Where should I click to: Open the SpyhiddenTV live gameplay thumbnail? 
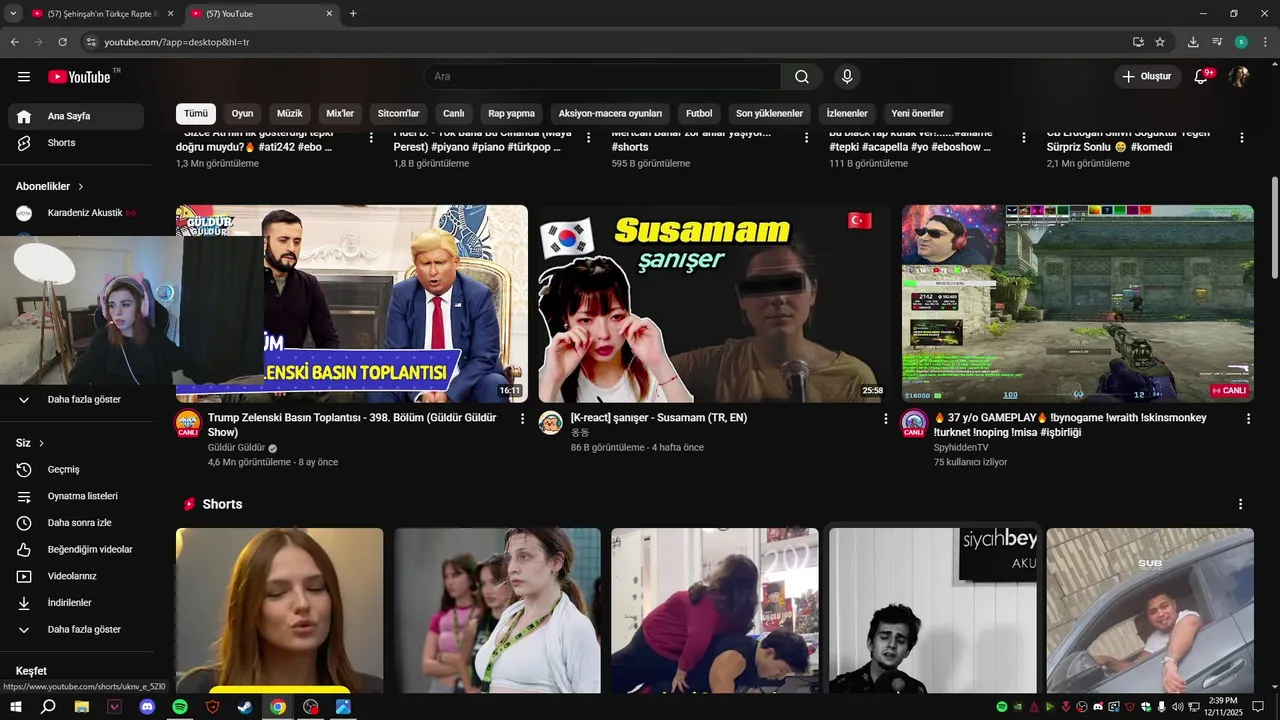[1078, 304]
